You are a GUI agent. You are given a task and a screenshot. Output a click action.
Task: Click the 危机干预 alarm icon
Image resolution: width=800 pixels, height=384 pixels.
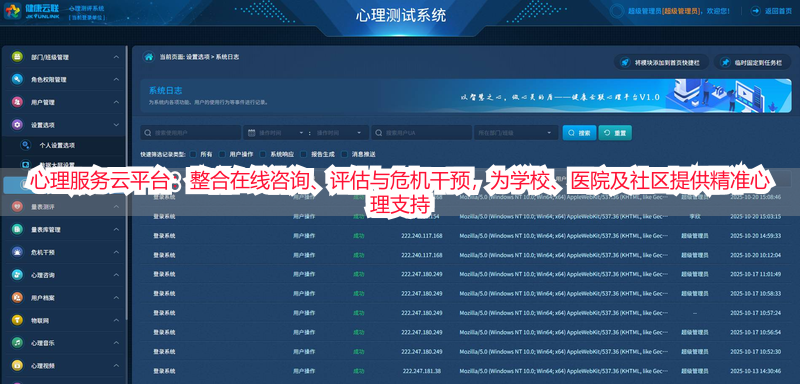(17, 252)
